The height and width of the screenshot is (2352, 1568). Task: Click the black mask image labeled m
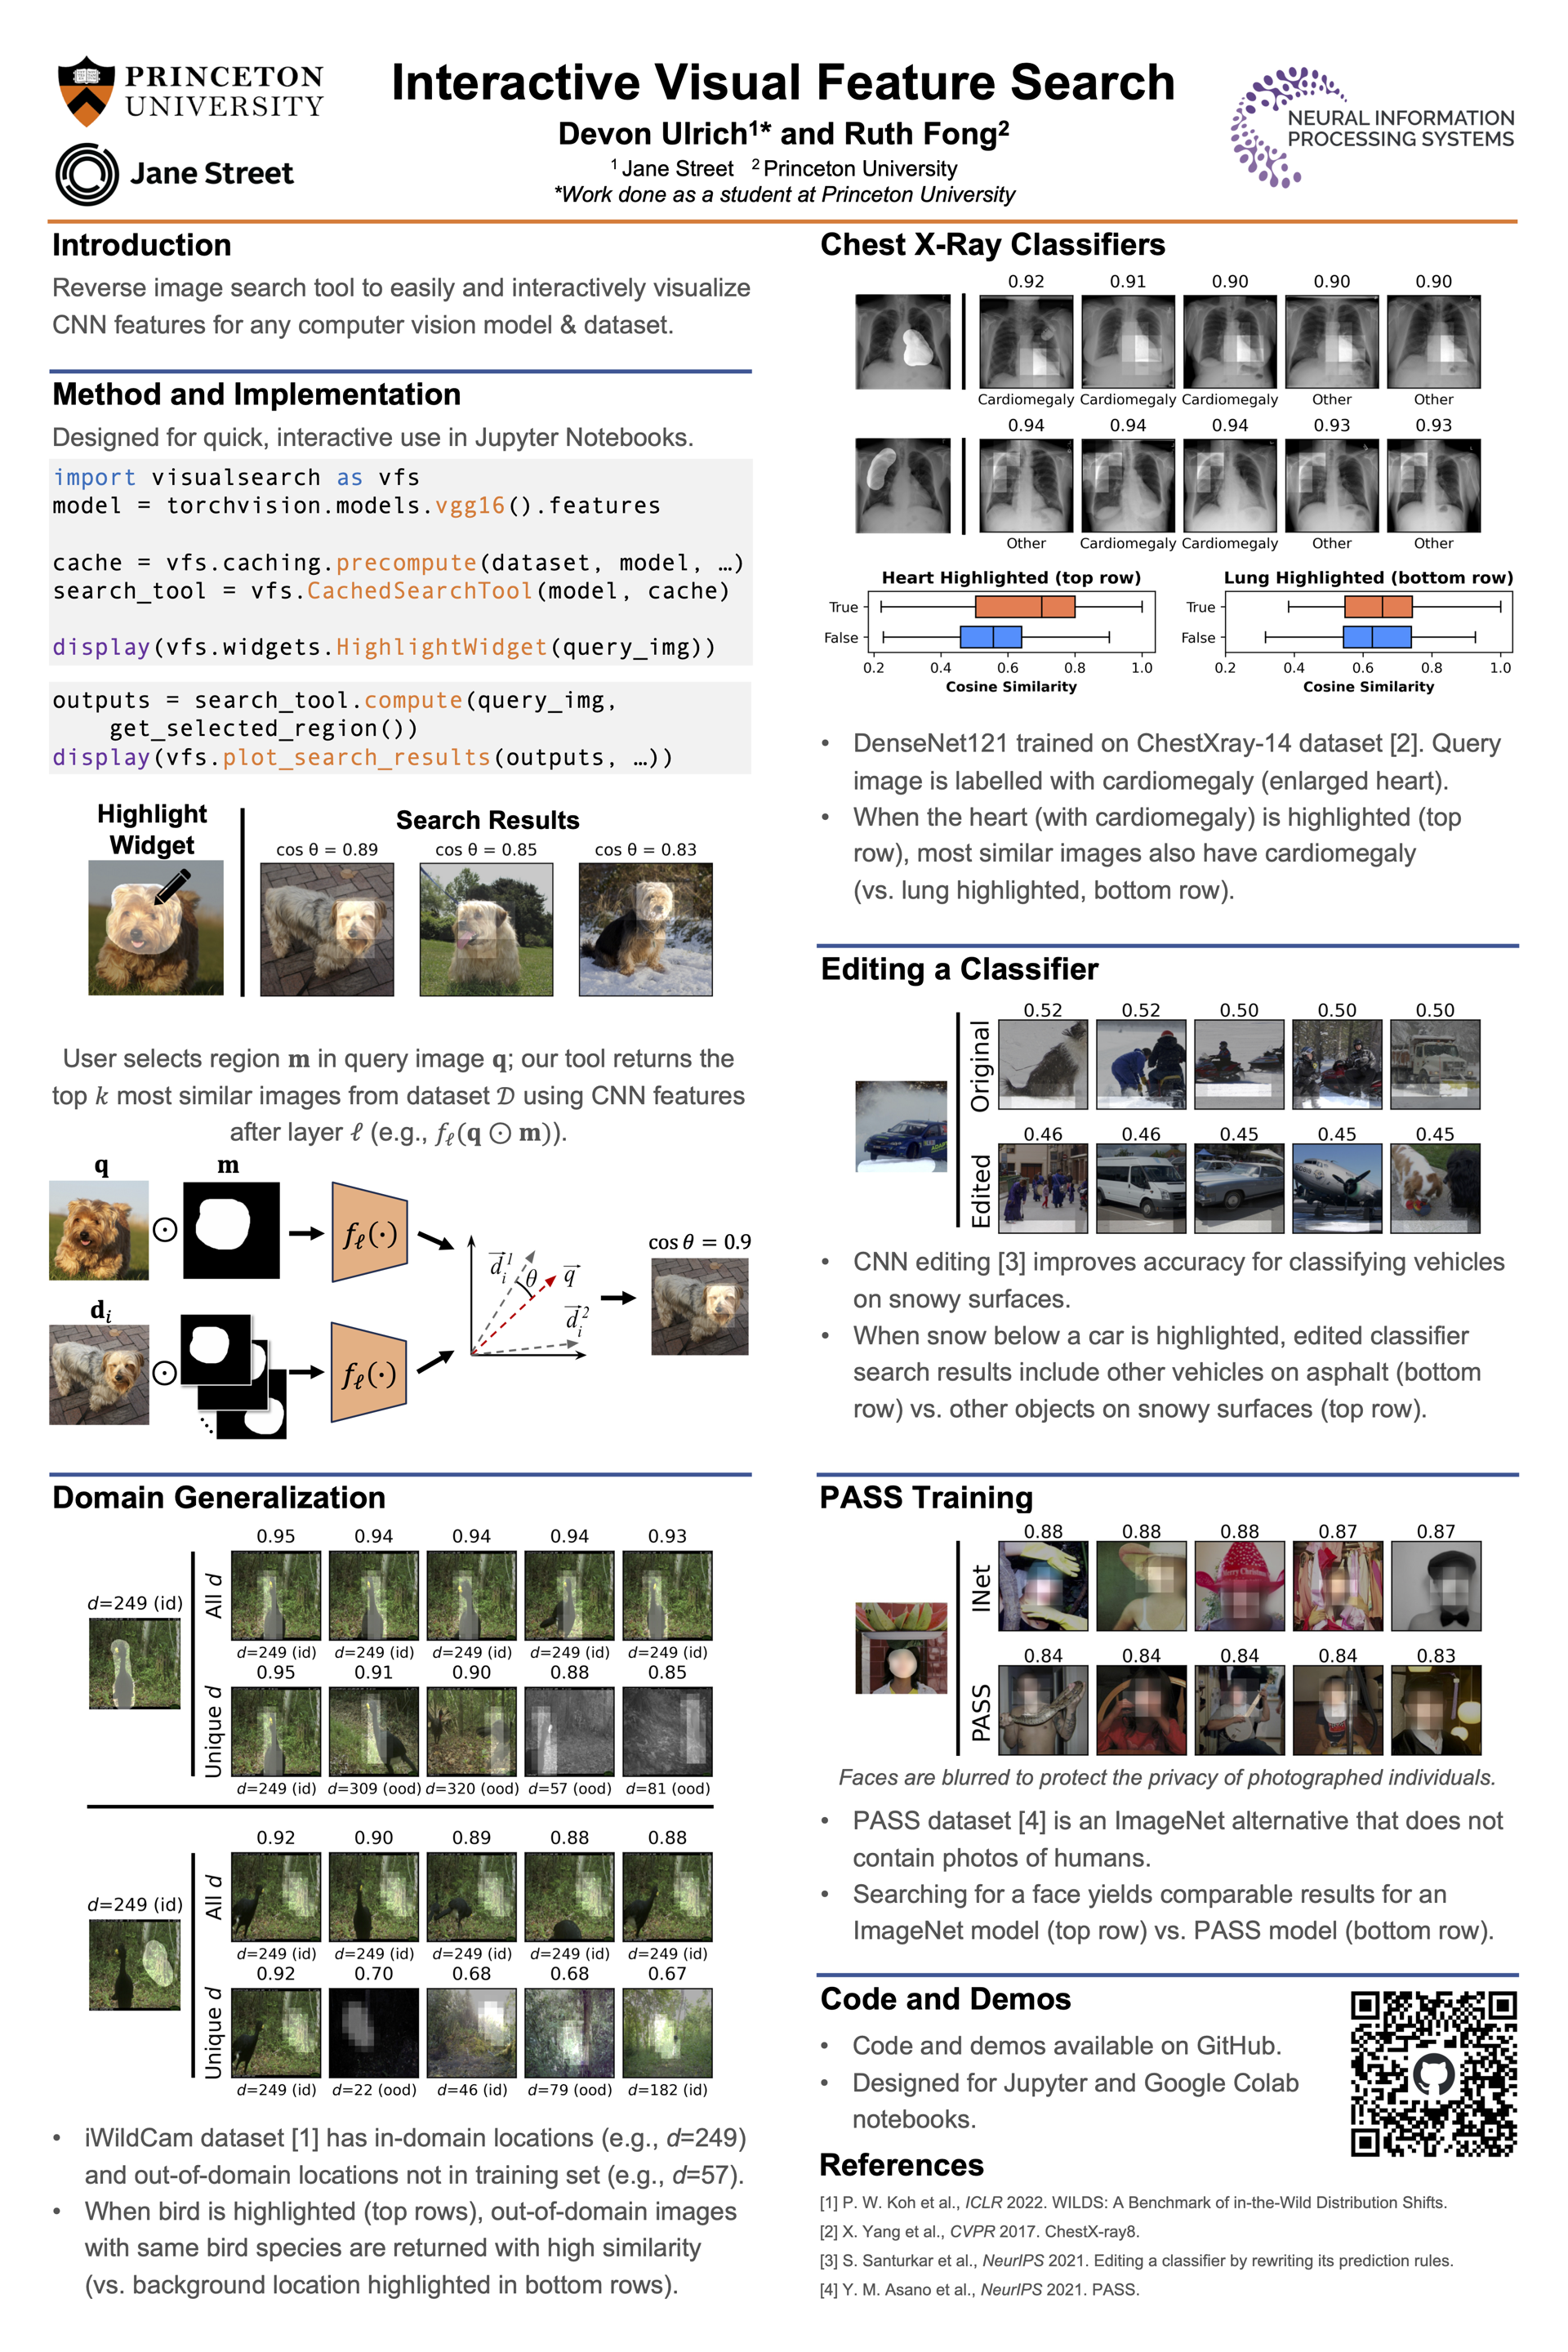[231, 1229]
